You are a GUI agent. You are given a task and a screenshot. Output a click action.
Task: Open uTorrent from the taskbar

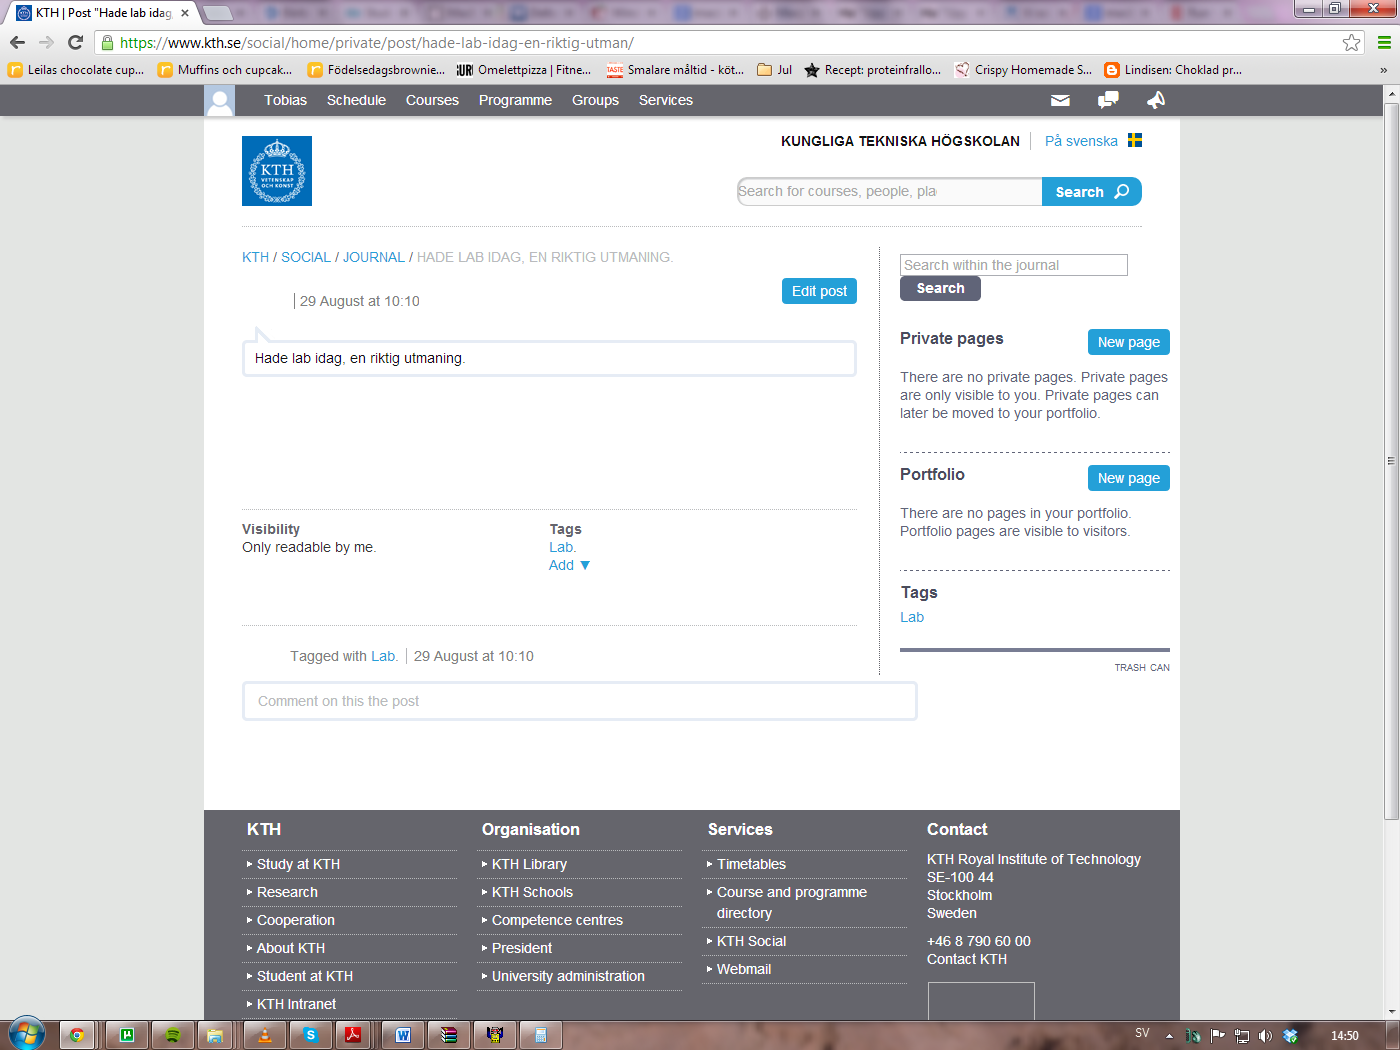click(127, 1035)
